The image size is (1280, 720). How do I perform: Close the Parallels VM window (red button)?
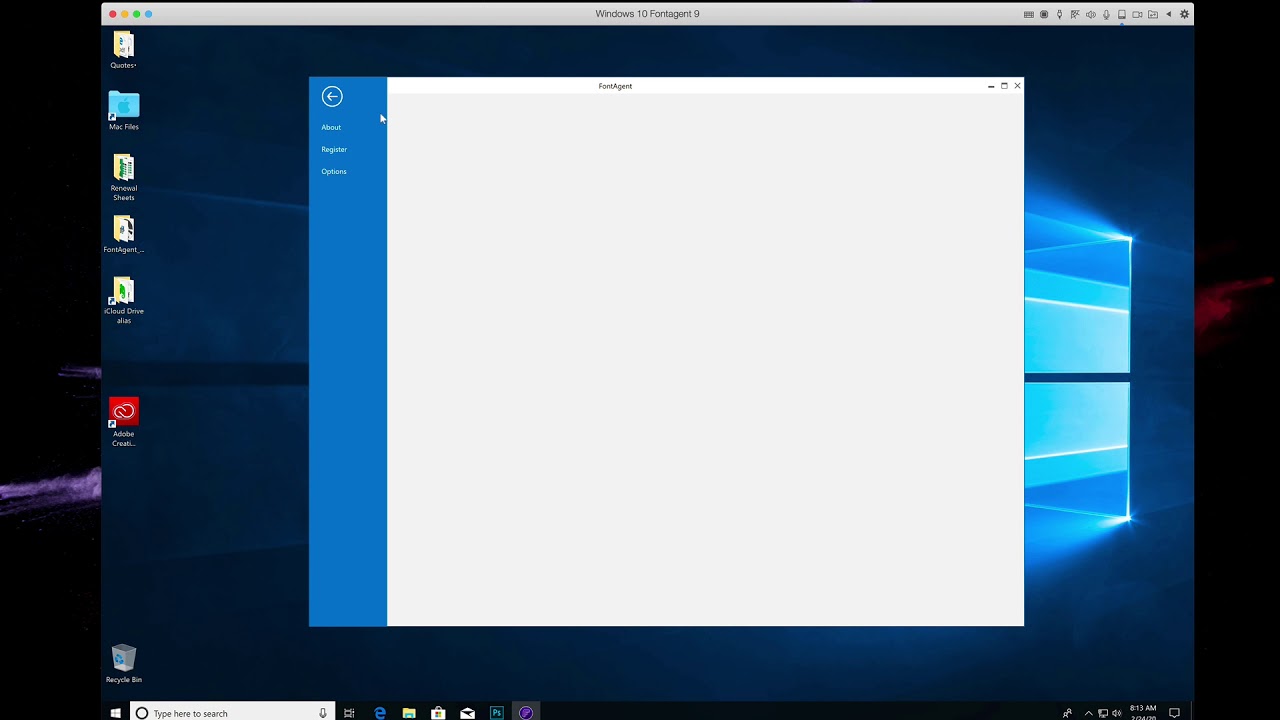tap(113, 14)
